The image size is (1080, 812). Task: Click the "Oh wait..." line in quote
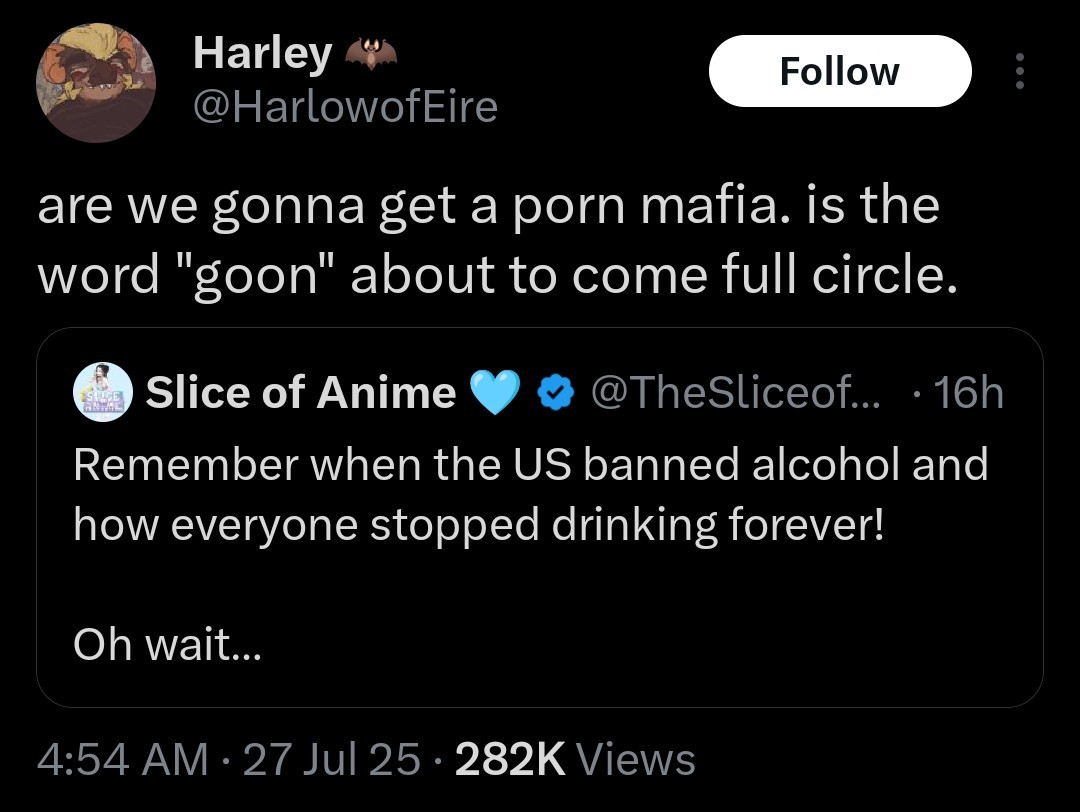click(166, 644)
